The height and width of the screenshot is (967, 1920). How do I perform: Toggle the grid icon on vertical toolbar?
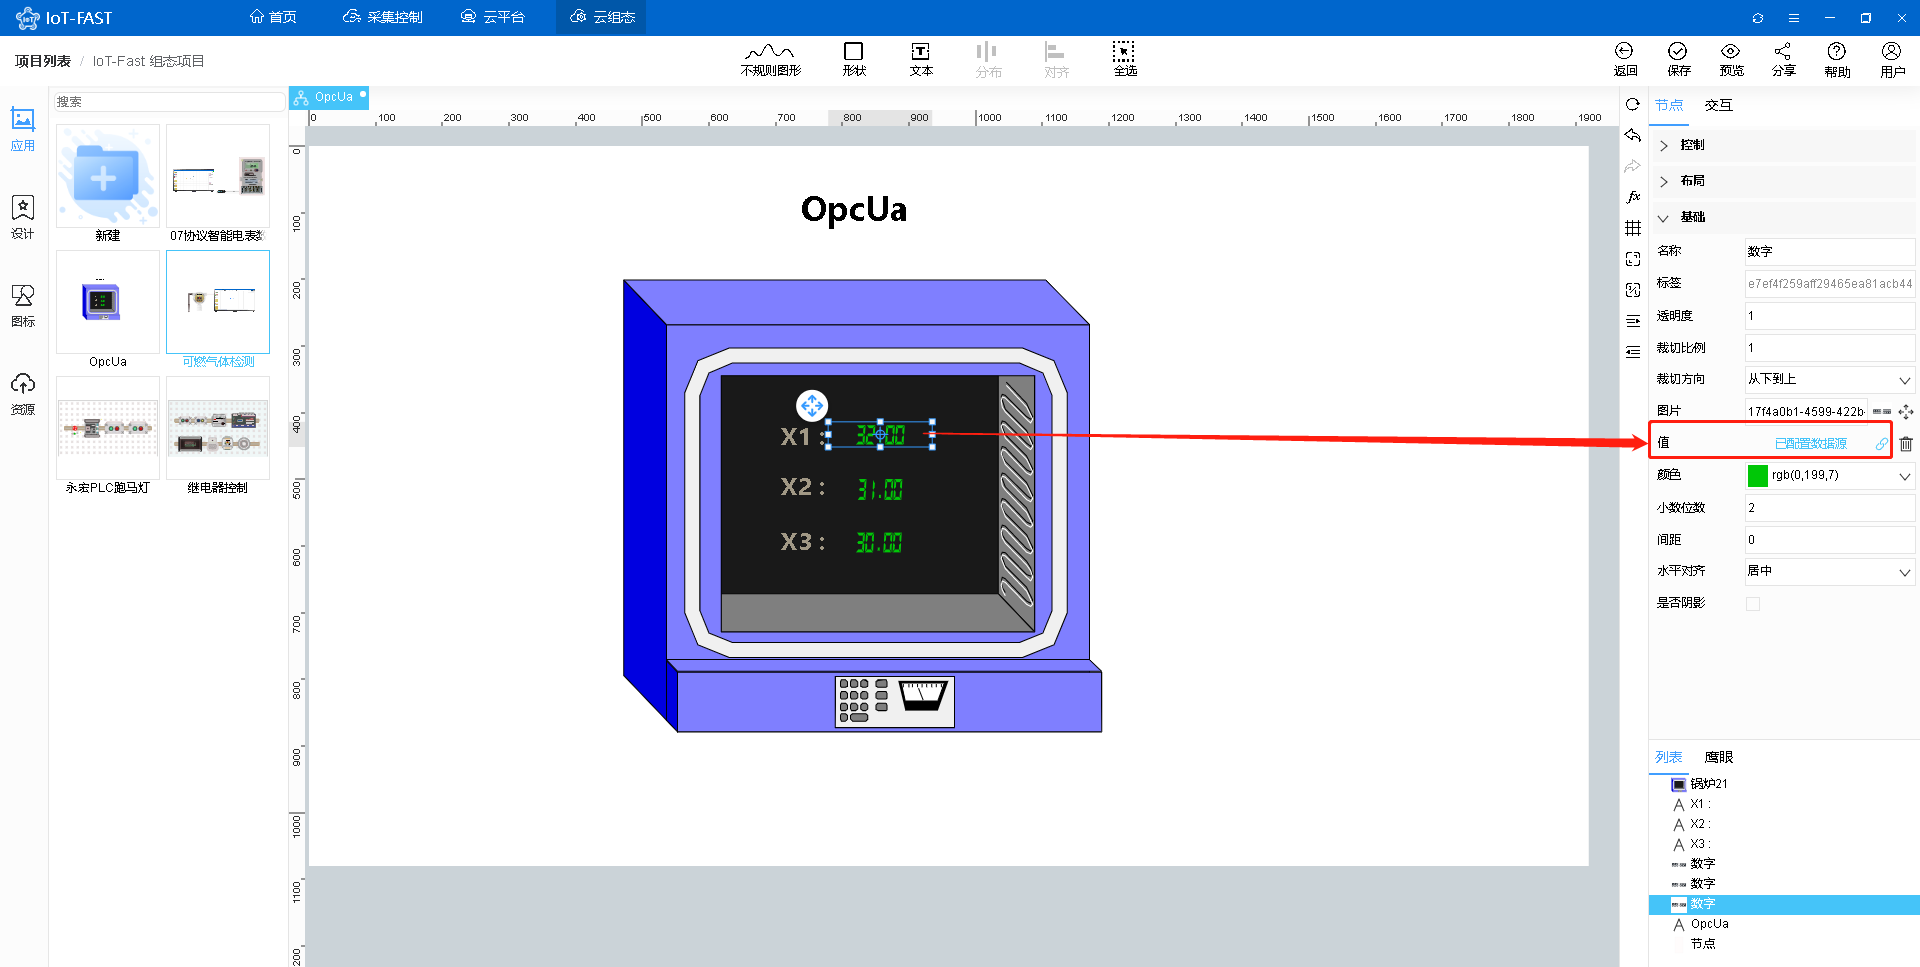coord(1633,228)
